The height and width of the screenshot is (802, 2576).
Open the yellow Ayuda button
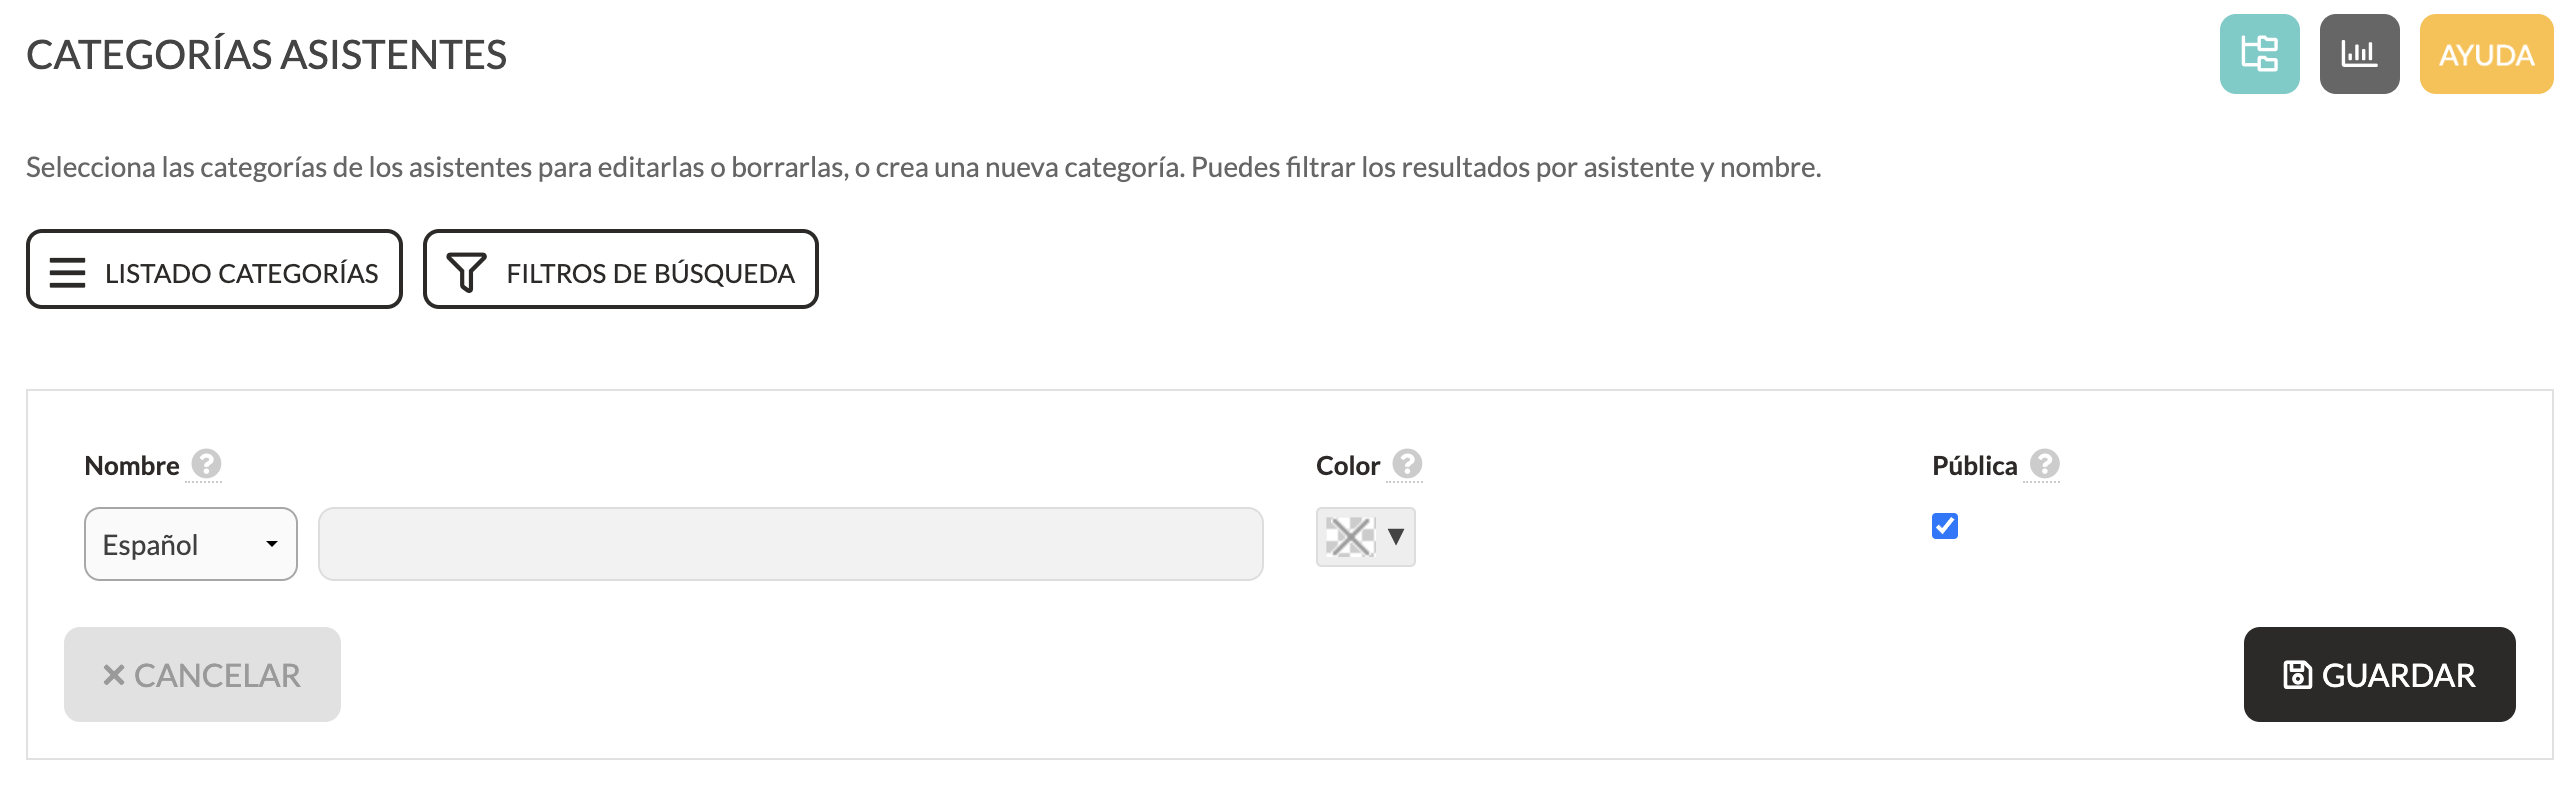point(2486,54)
